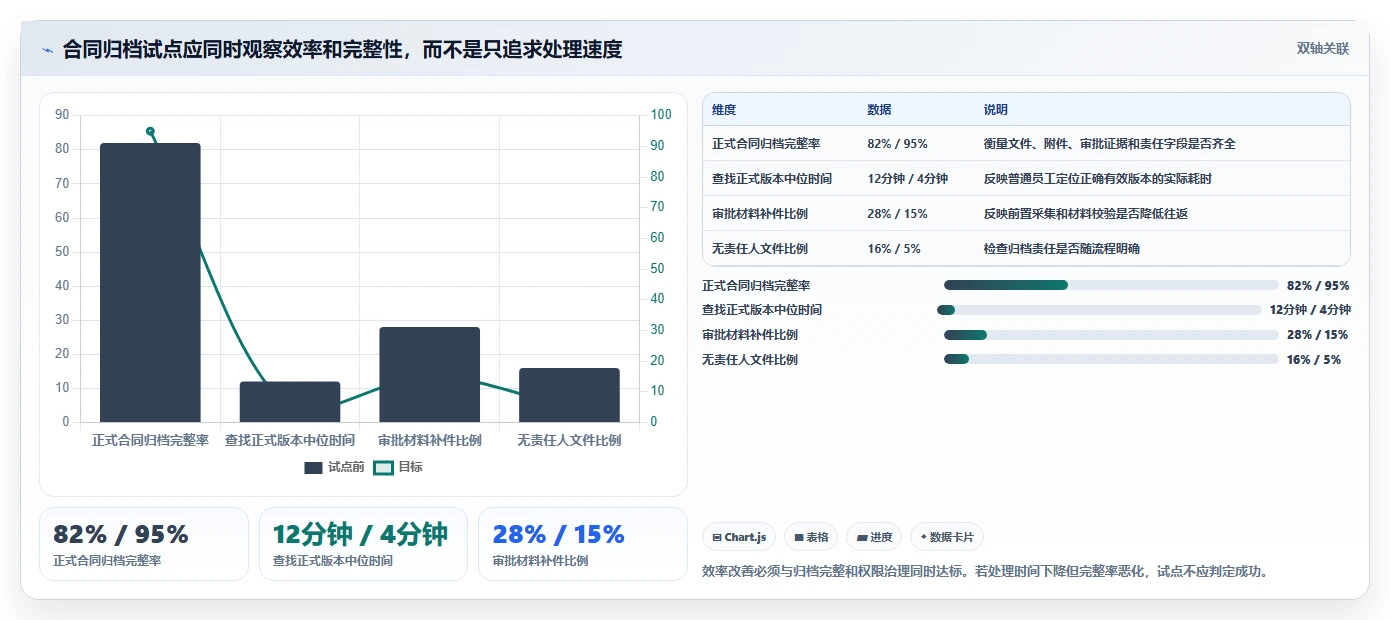The width and height of the screenshot is (1390, 620).
Task: Click the chart bar for 正式合同归档完整率
Action: (x=150, y=282)
